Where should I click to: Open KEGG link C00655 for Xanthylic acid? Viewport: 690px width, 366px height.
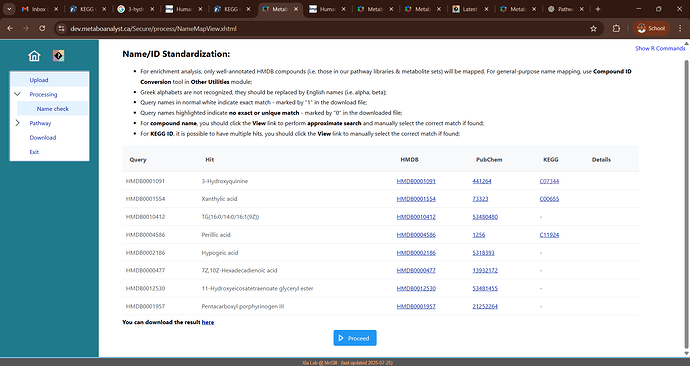(549, 199)
